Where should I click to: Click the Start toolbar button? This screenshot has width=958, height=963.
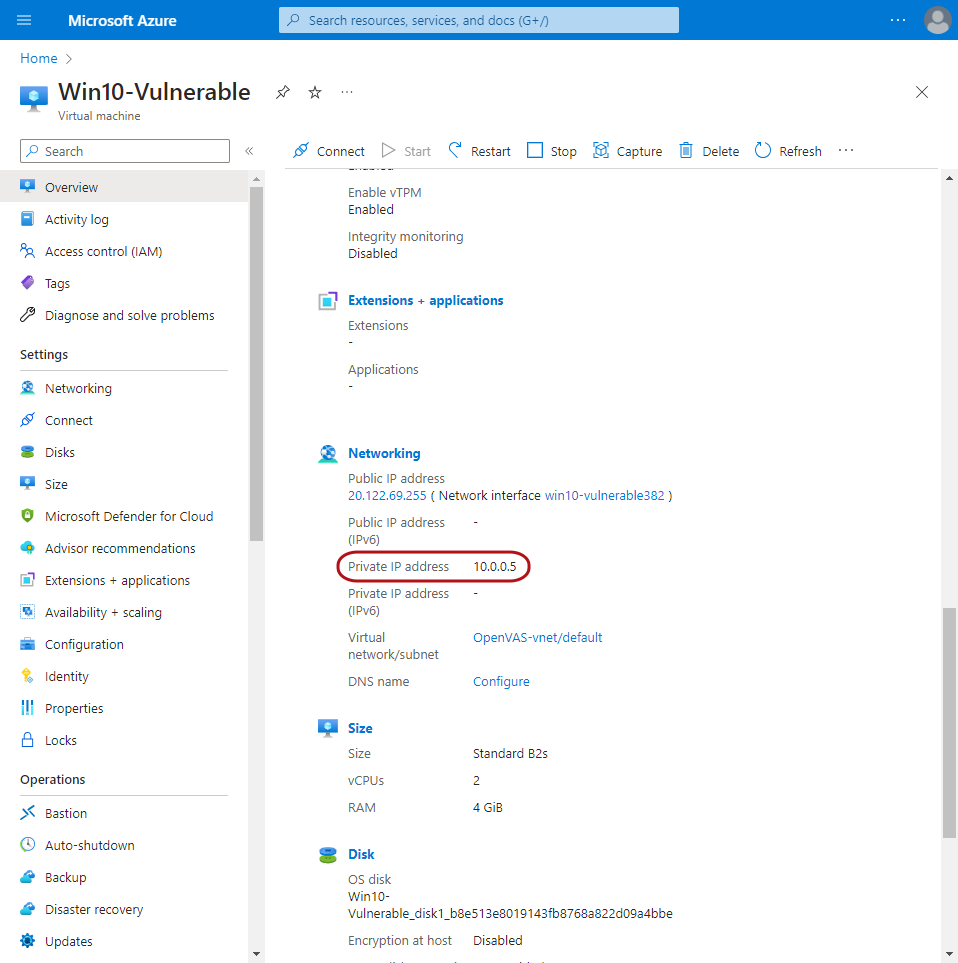406,150
